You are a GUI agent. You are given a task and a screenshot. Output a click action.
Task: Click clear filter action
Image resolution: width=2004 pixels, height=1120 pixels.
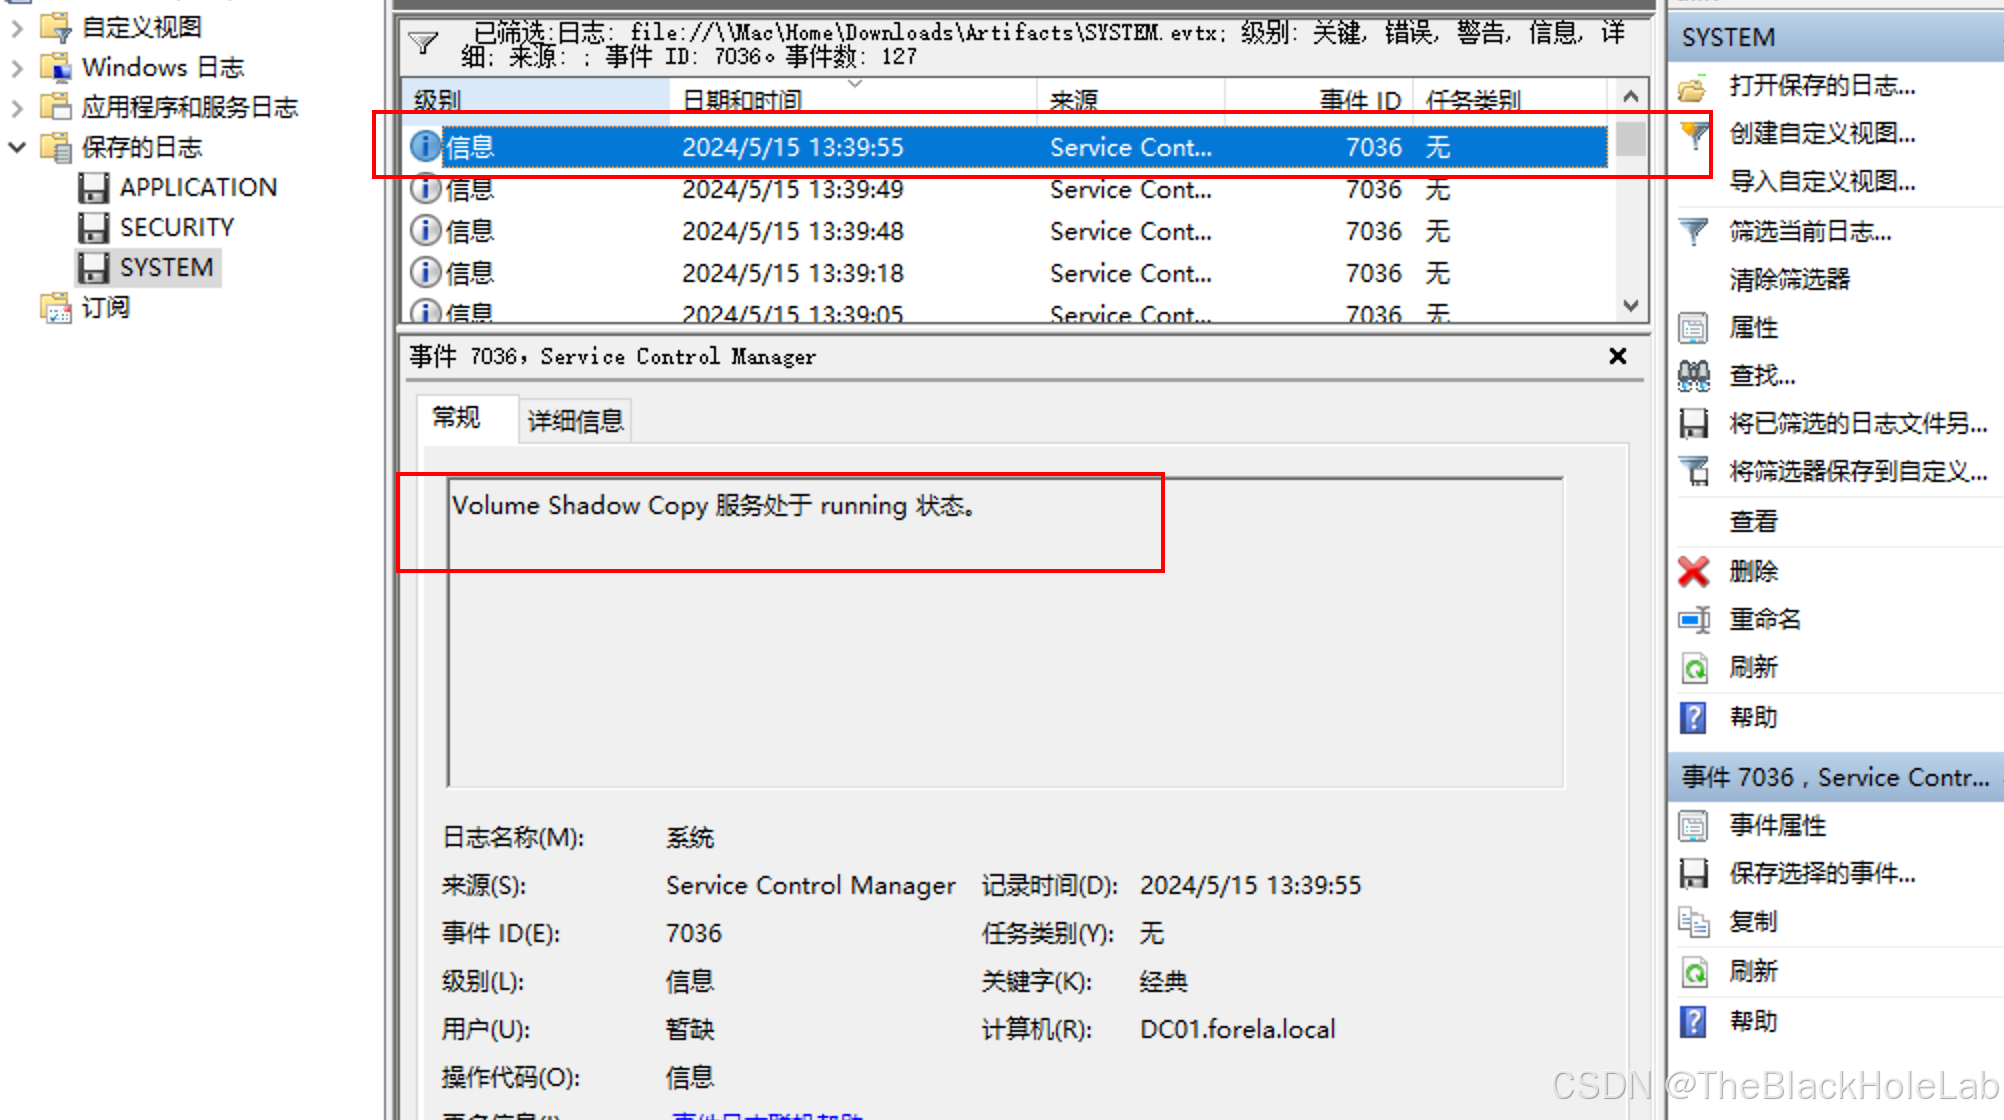coord(1789,280)
